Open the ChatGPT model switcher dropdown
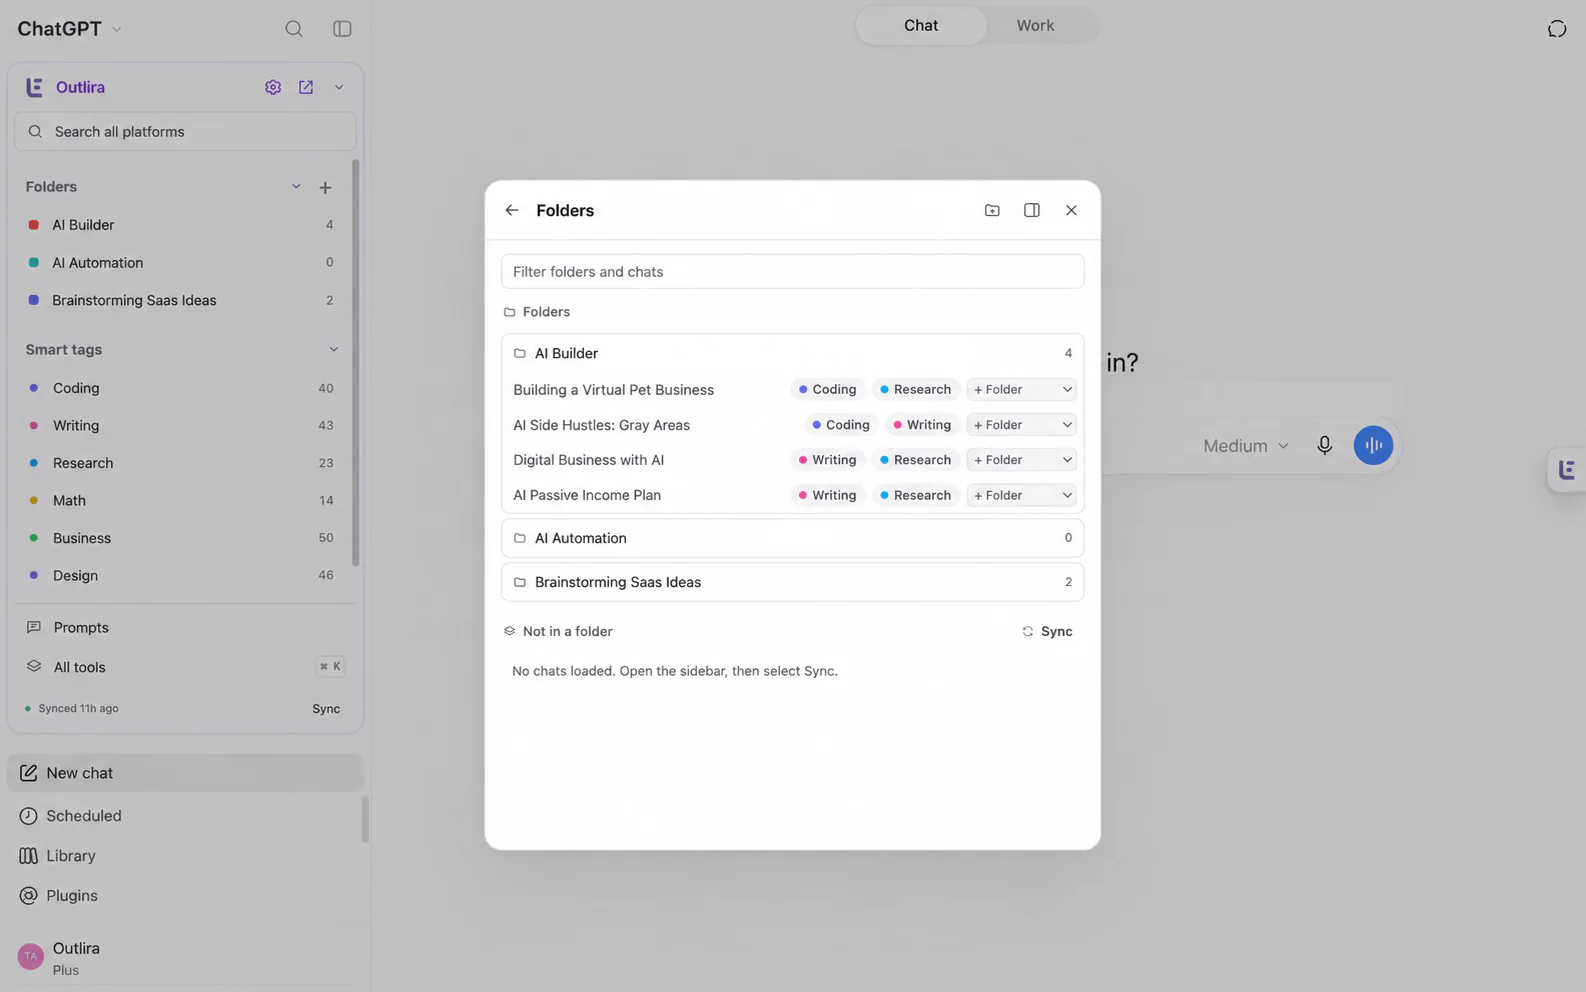 tap(69, 29)
